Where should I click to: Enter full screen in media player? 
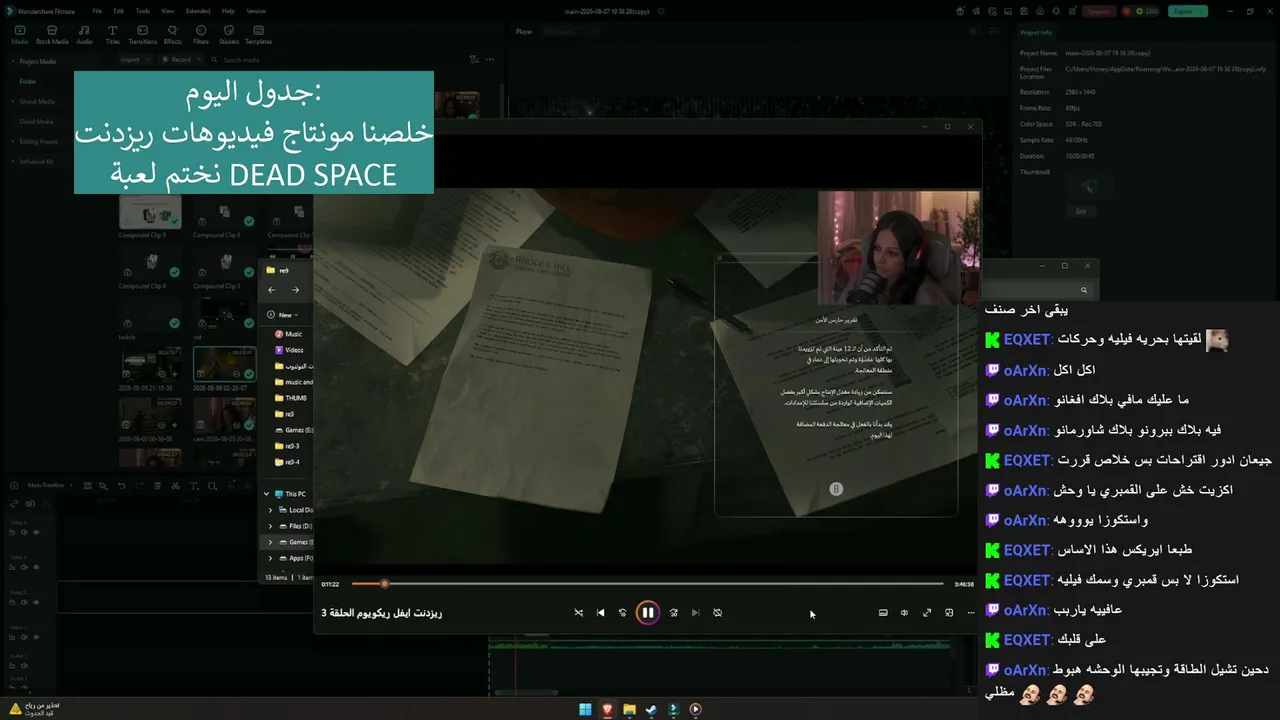click(x=927, y=613)
